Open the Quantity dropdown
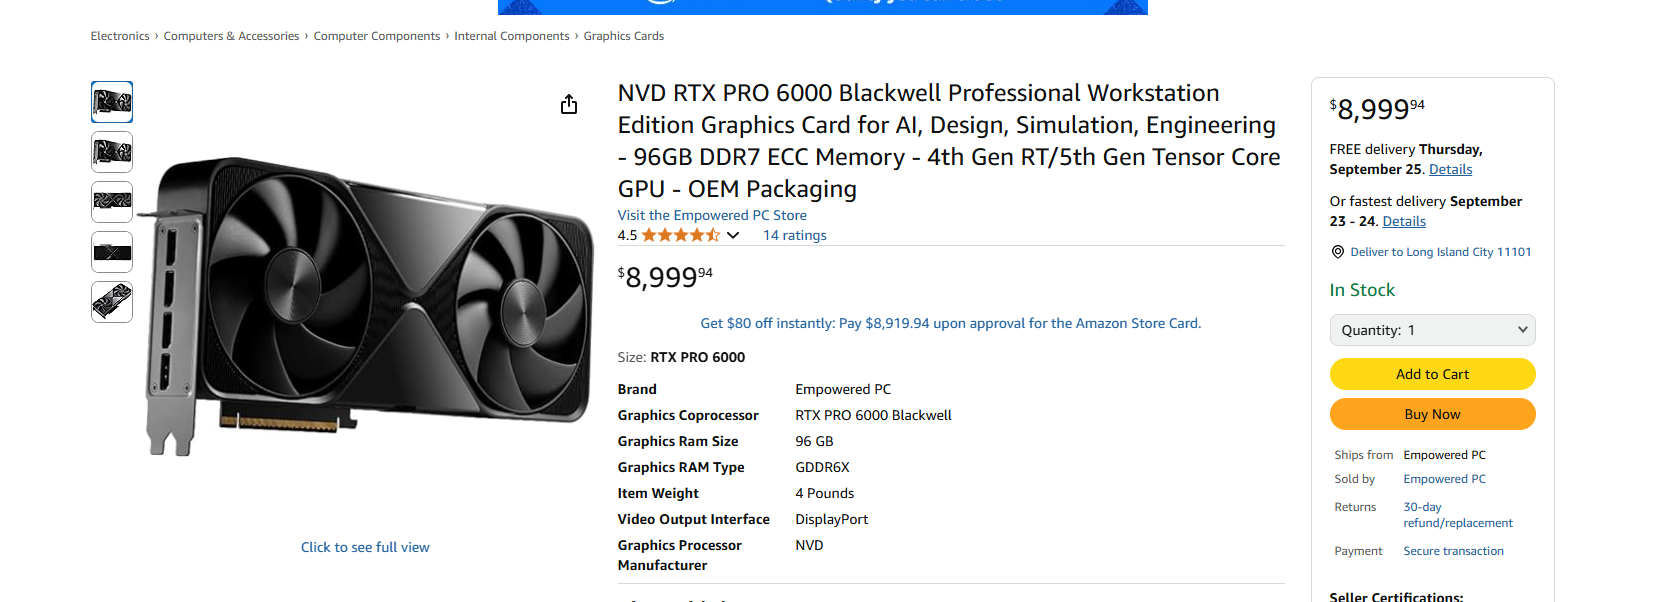Screen dimensions: 1667x602 coord(1432,330)
